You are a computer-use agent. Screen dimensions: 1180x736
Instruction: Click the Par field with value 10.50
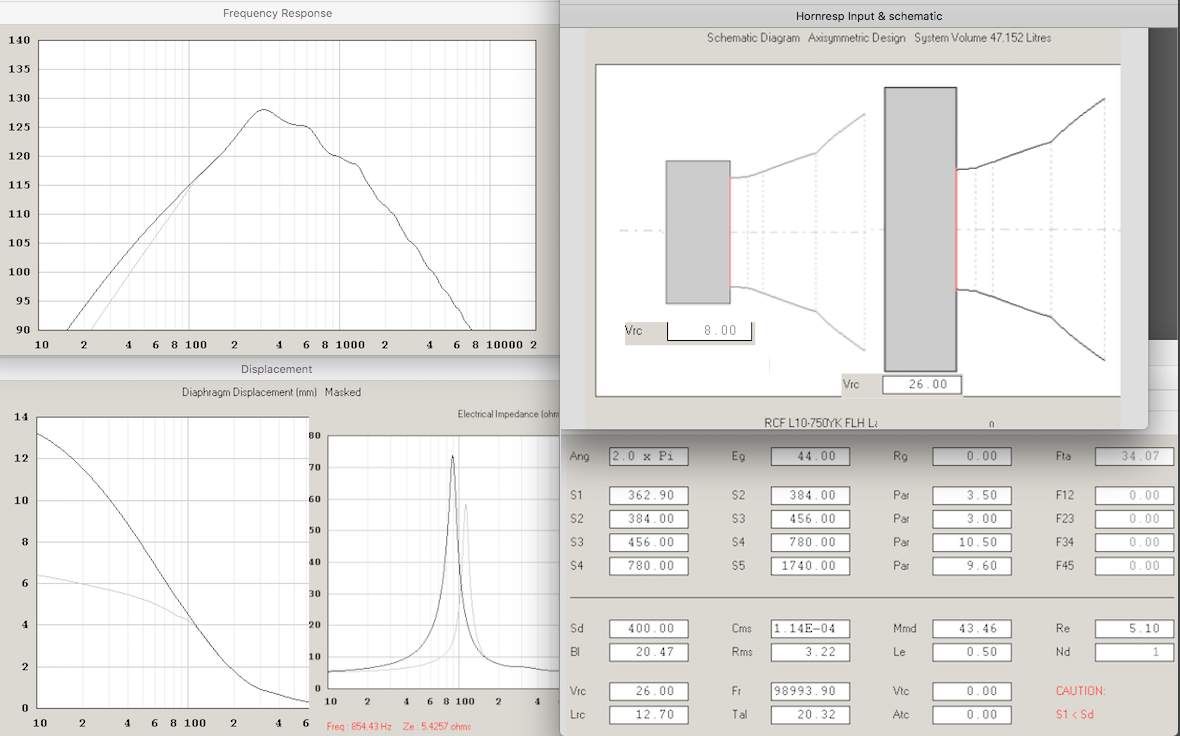[x=972, y=542]
